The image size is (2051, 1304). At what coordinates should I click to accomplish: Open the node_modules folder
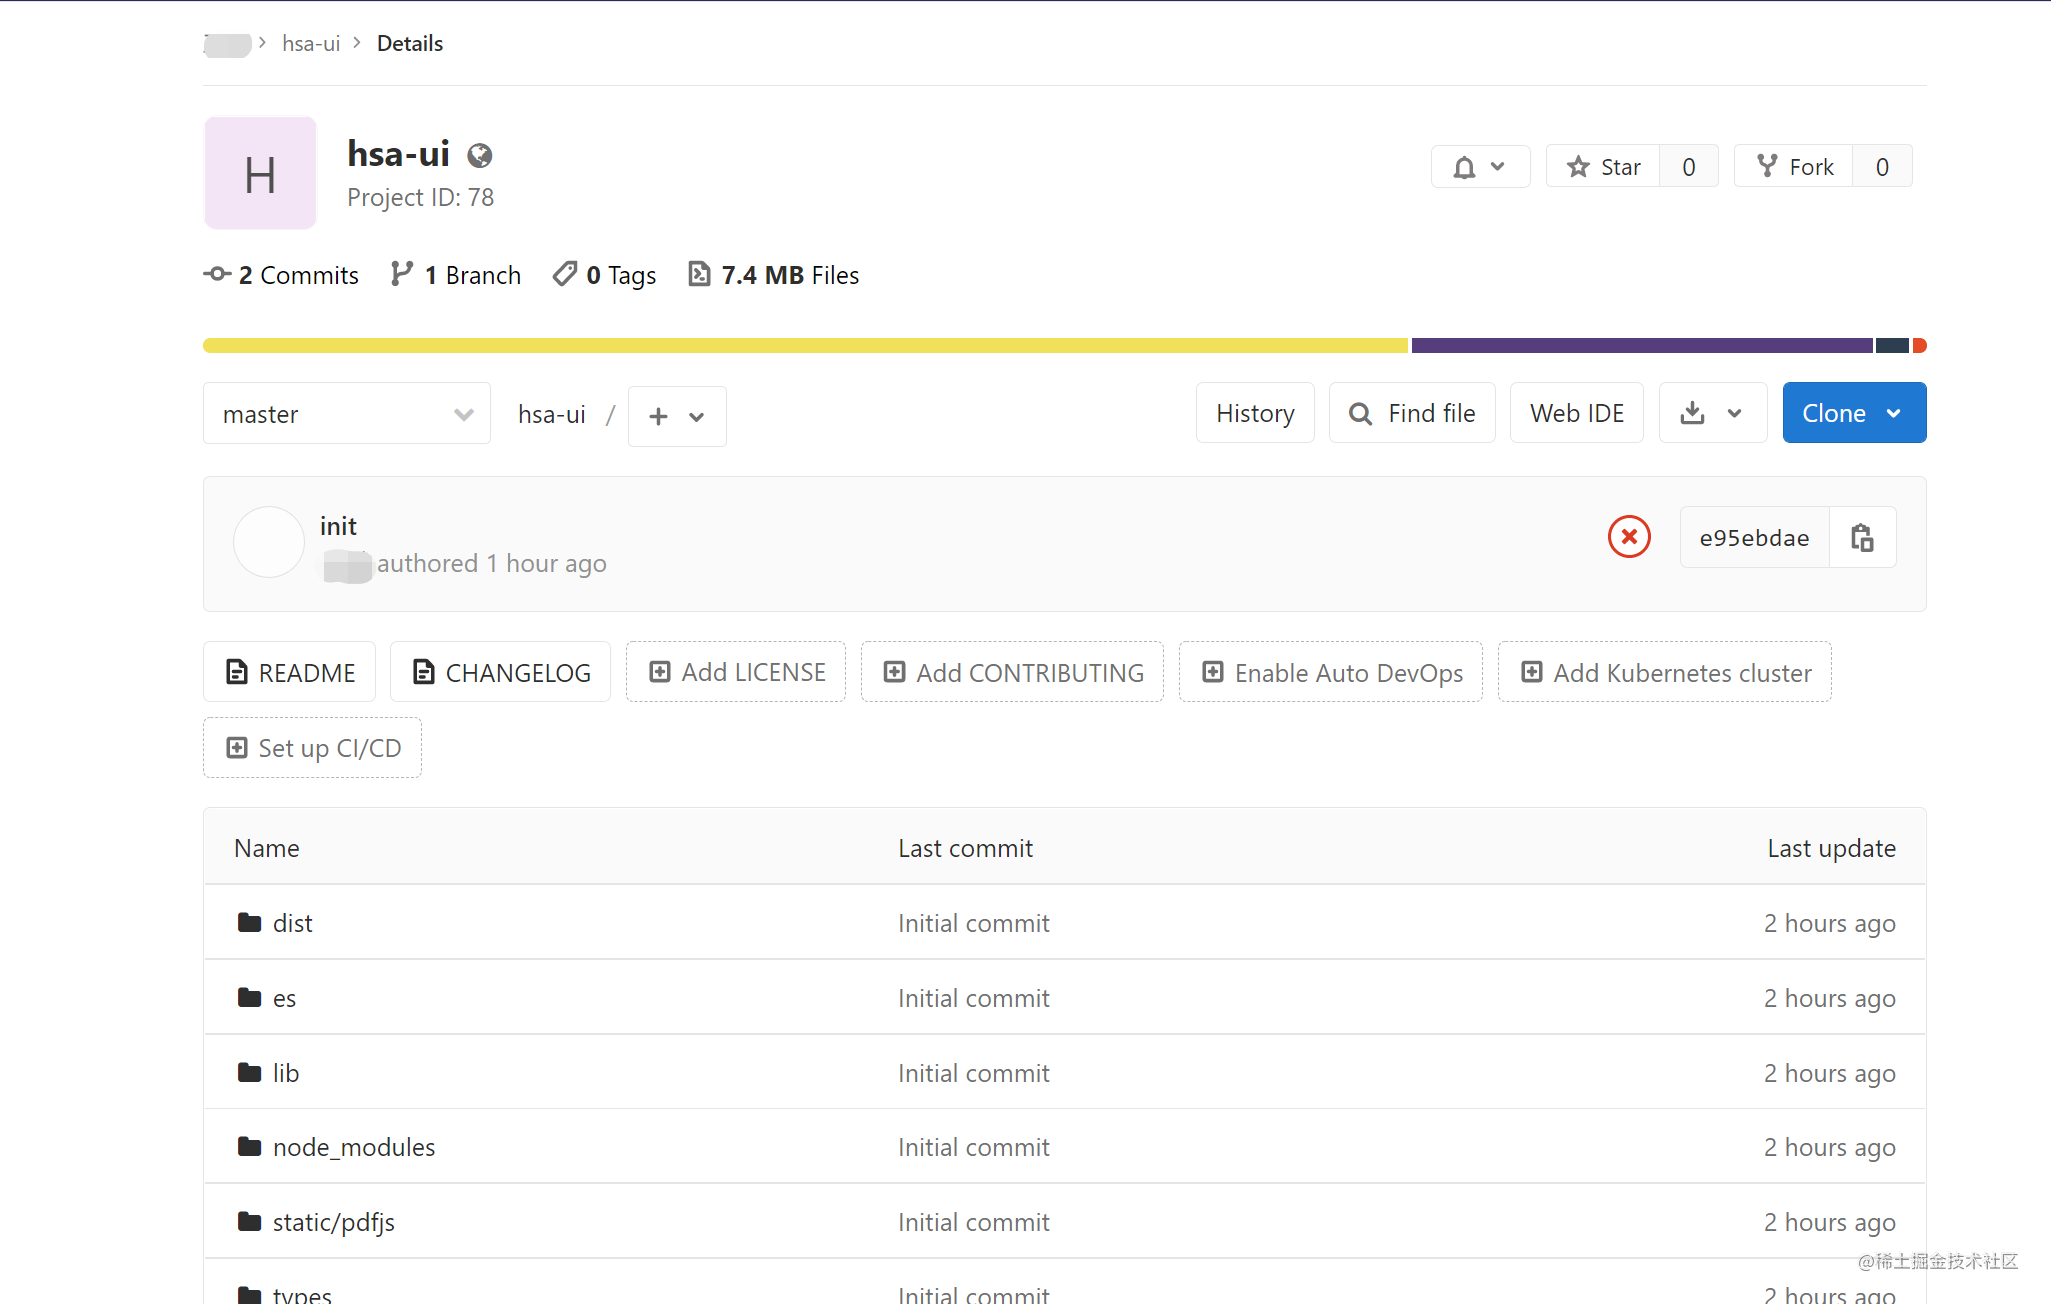coord(354,1147)
